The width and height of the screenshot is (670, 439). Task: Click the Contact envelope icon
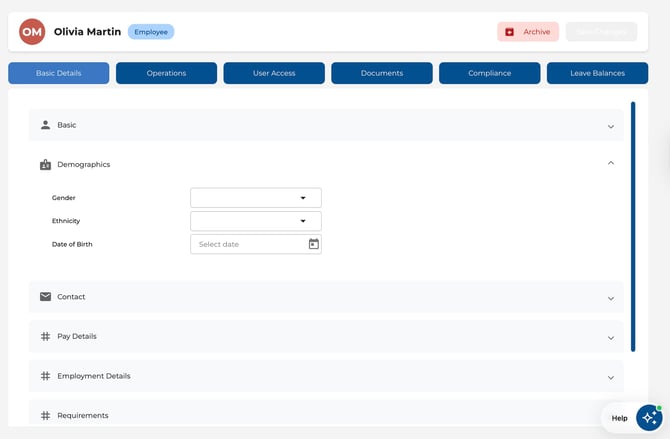pyautogui.click(x=45, y=297)
